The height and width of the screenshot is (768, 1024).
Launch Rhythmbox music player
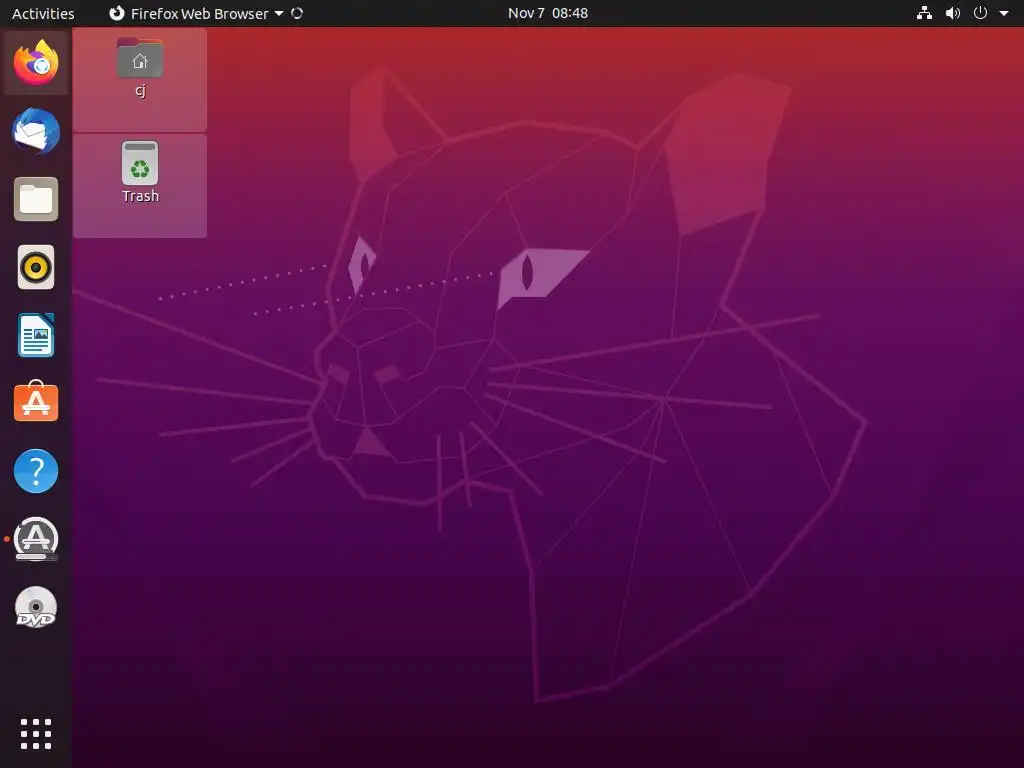[36, 267]
